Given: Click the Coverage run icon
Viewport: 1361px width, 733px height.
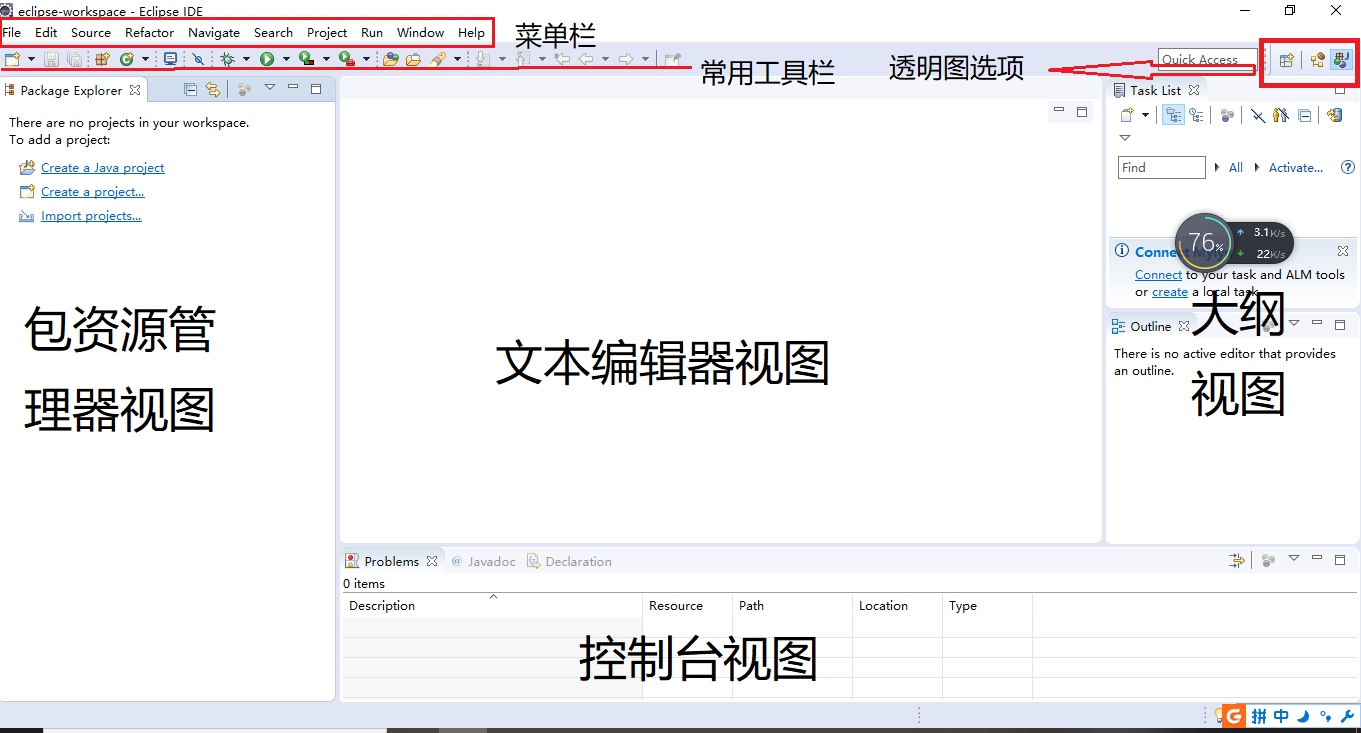Looking at the screenshot, I should click(307, 59).
